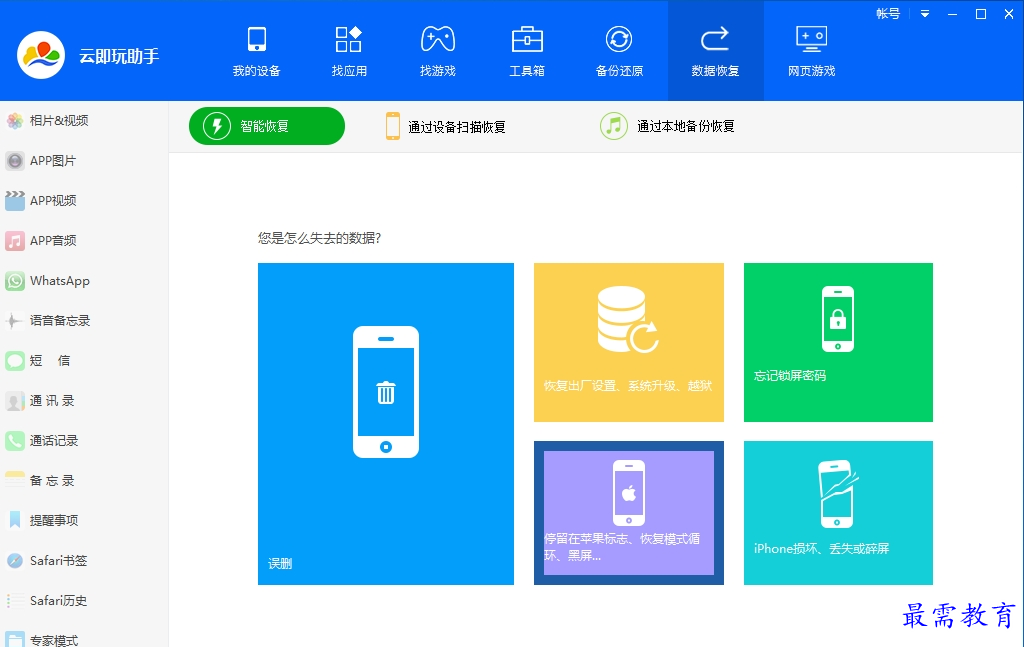This screenshot has height=647, width=1024.
Task: Select WhatsApp in the sidebar
Action: (x=84, y=281)
